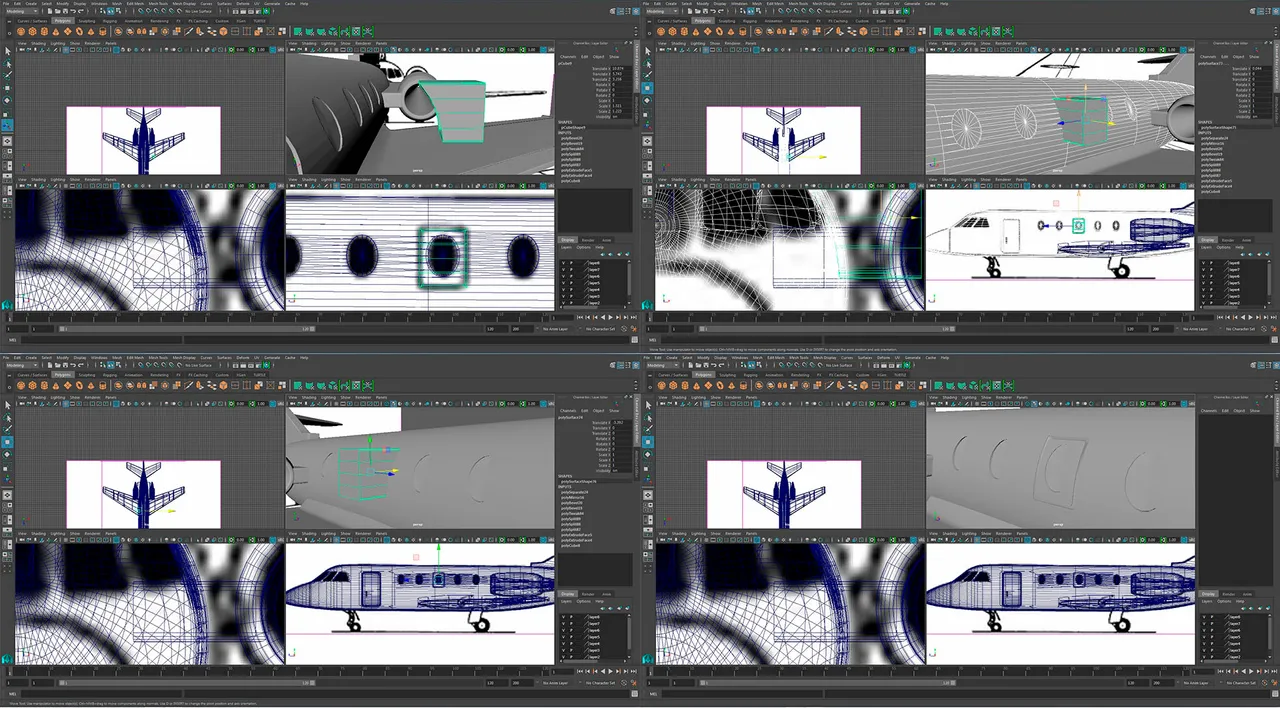The image size is (1280, 708).
Task: Toggle layer4 playback P box in top-left window
Action: [571, 290]
